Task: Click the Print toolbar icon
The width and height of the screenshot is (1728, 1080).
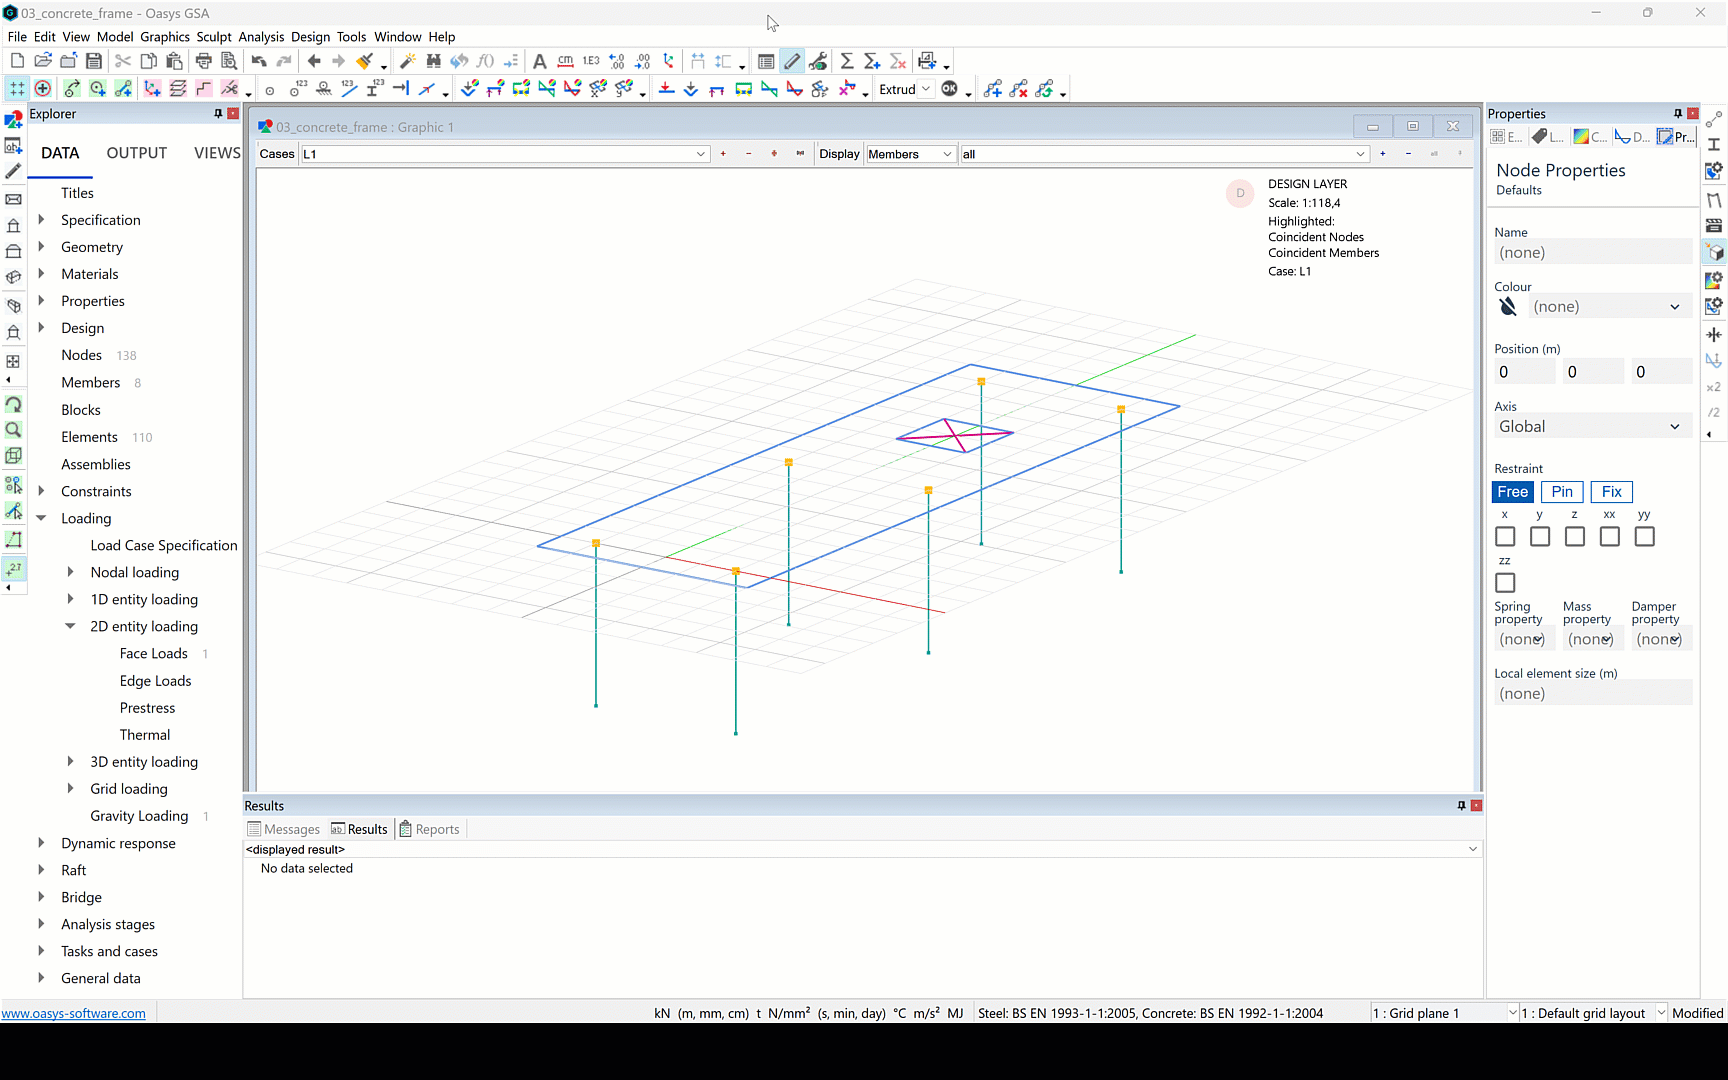Action: pos(204,60)
